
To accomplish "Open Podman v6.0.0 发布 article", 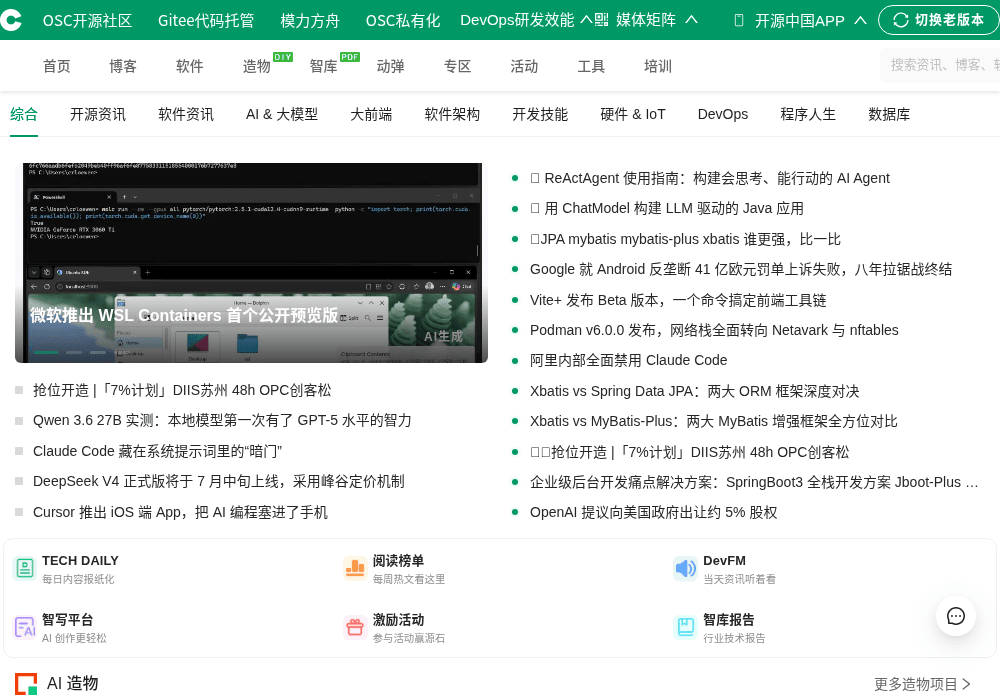I will tap(714, 330).
